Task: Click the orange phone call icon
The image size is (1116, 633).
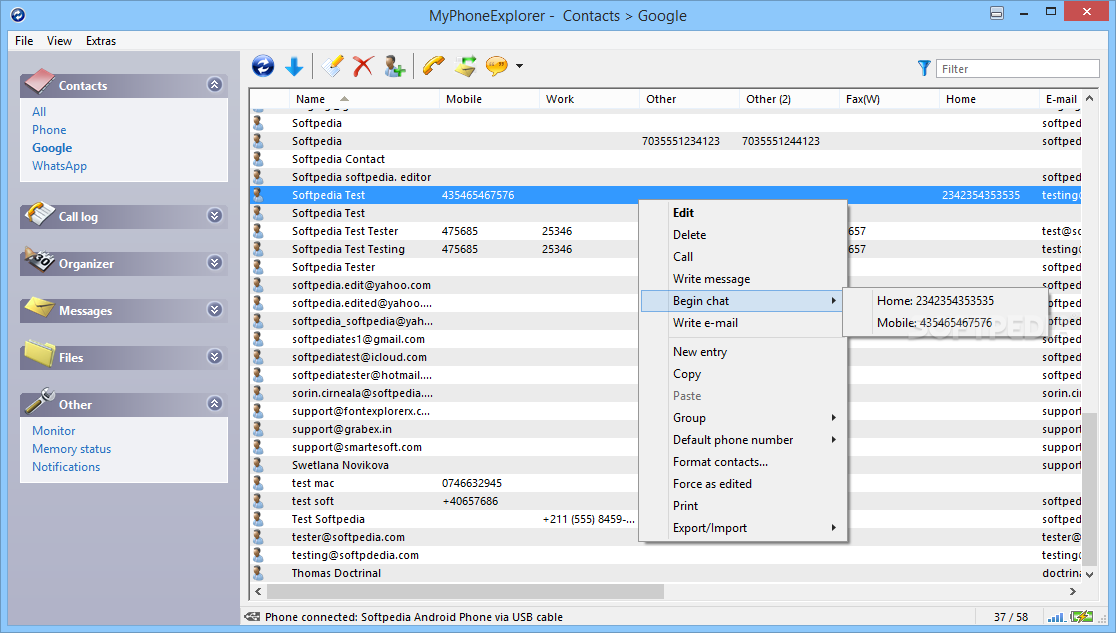Action: [433, 66]
